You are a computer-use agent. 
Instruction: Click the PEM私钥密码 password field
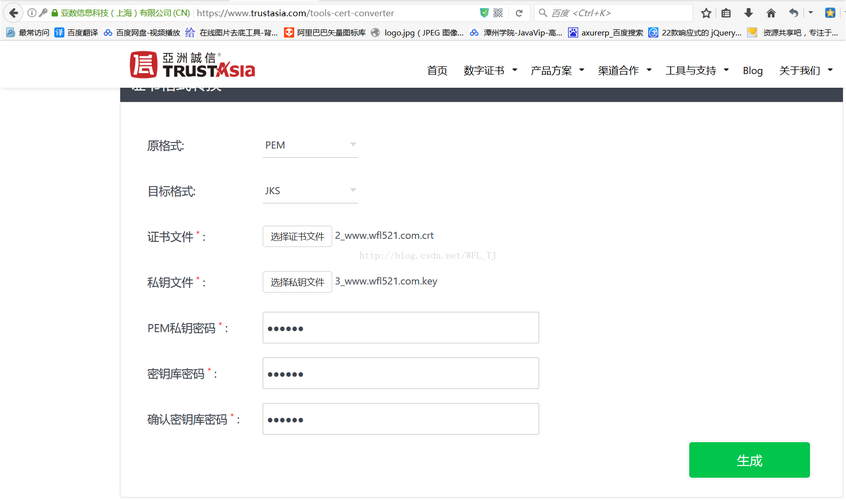click(401, 328)
